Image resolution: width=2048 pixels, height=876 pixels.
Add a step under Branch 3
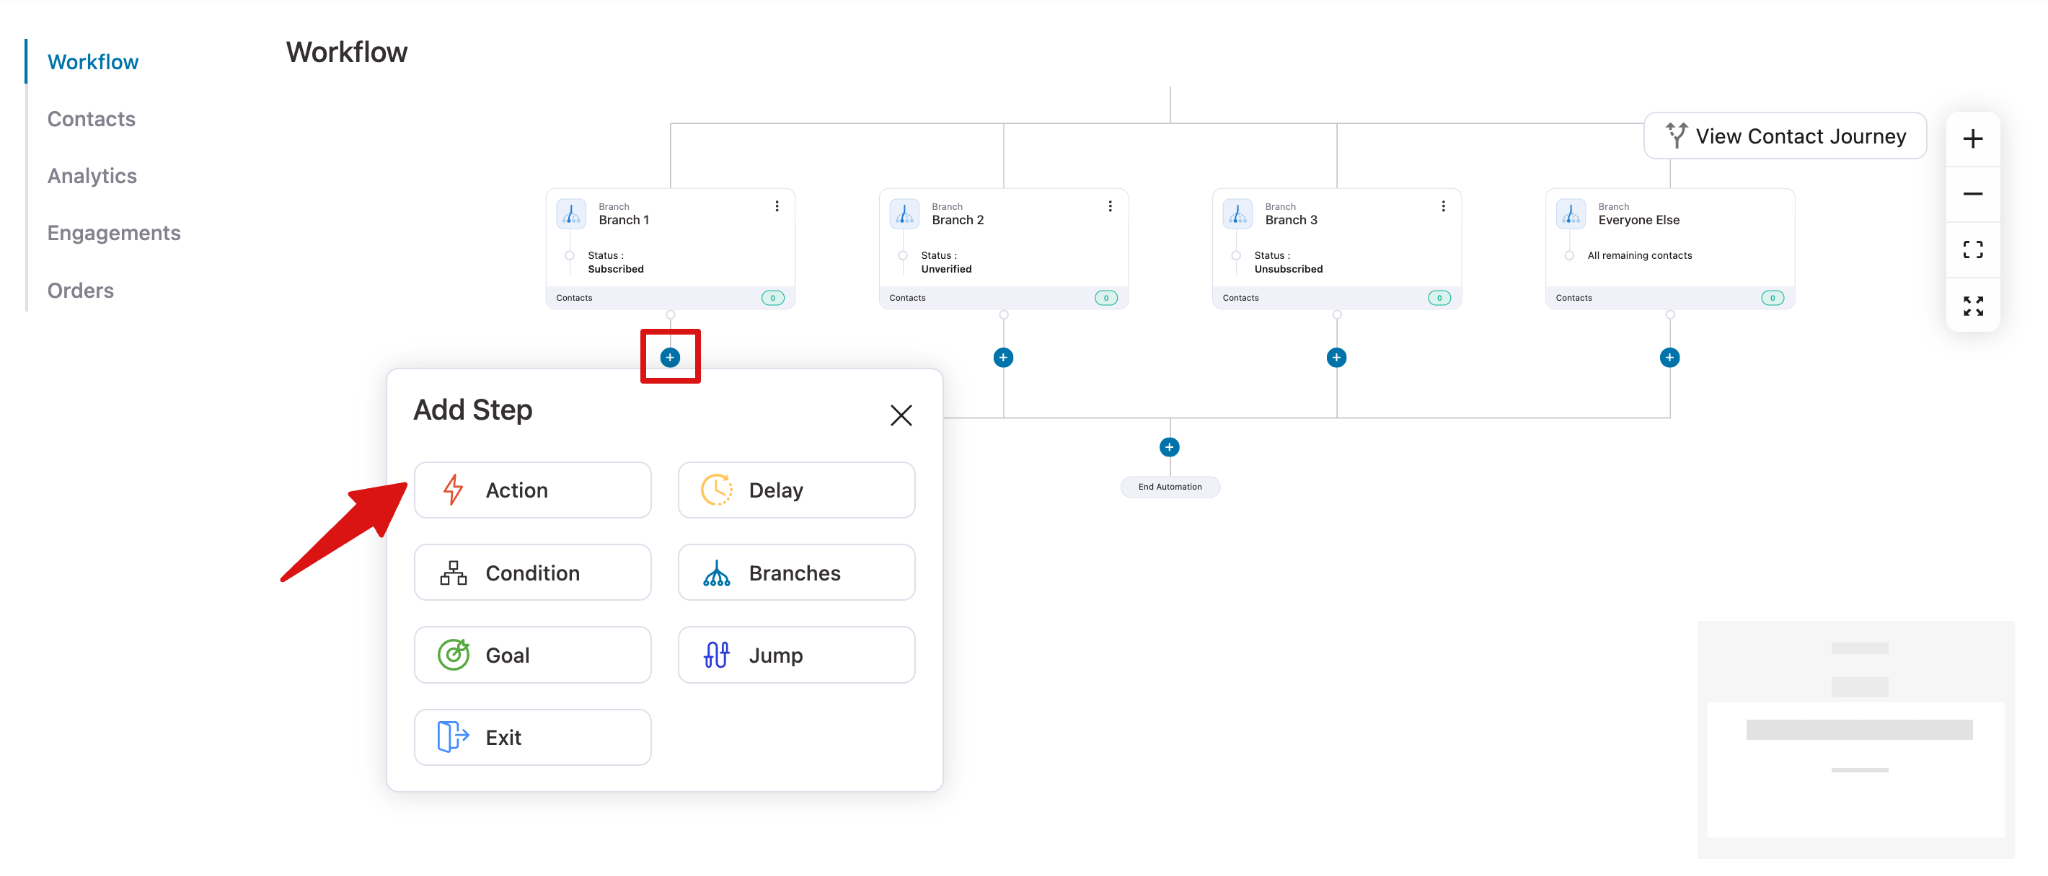point(1336,357)
